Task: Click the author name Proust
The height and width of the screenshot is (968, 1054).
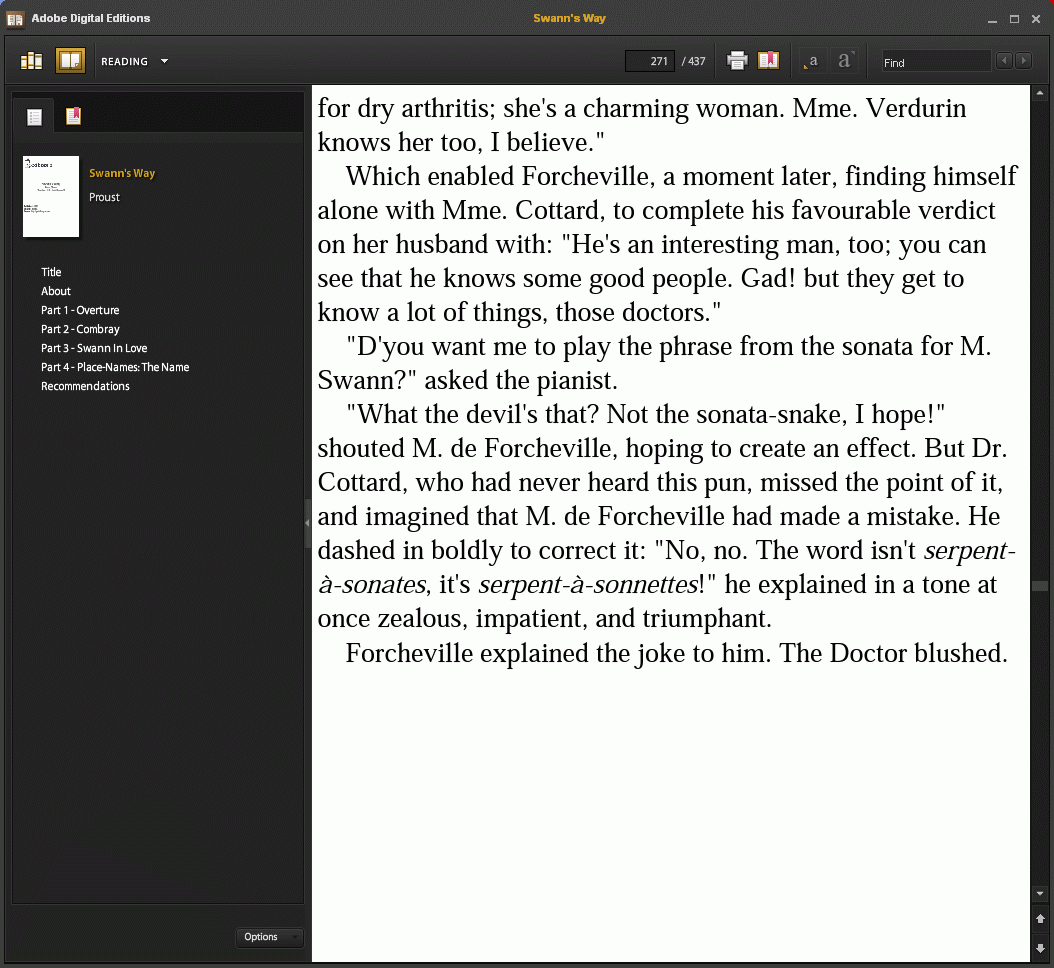Action: tap(104, 197)
